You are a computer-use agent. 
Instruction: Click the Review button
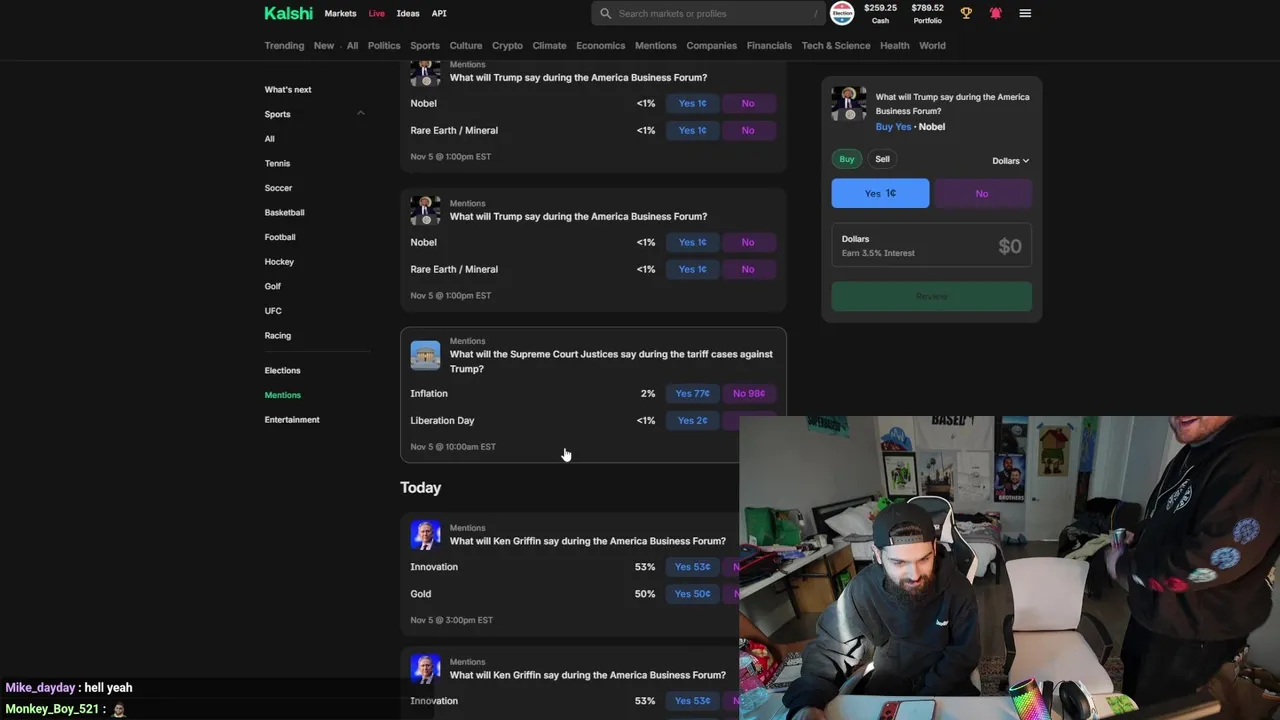[931, 296]
